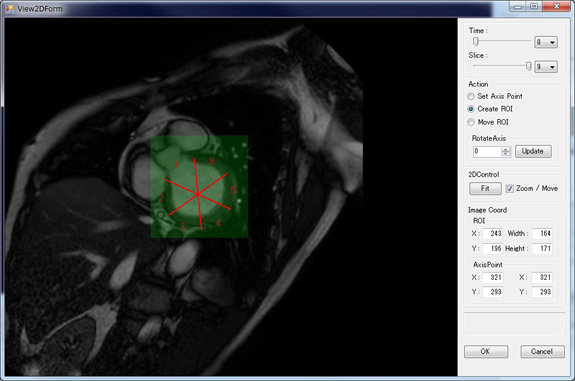
Task: Click the red axis center point
Action: (x=198, y=194)
